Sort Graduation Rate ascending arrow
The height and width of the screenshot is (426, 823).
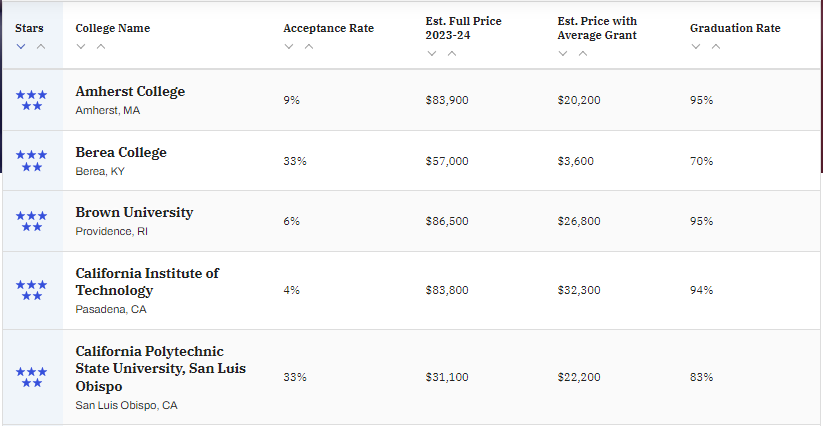click(715, 46)
